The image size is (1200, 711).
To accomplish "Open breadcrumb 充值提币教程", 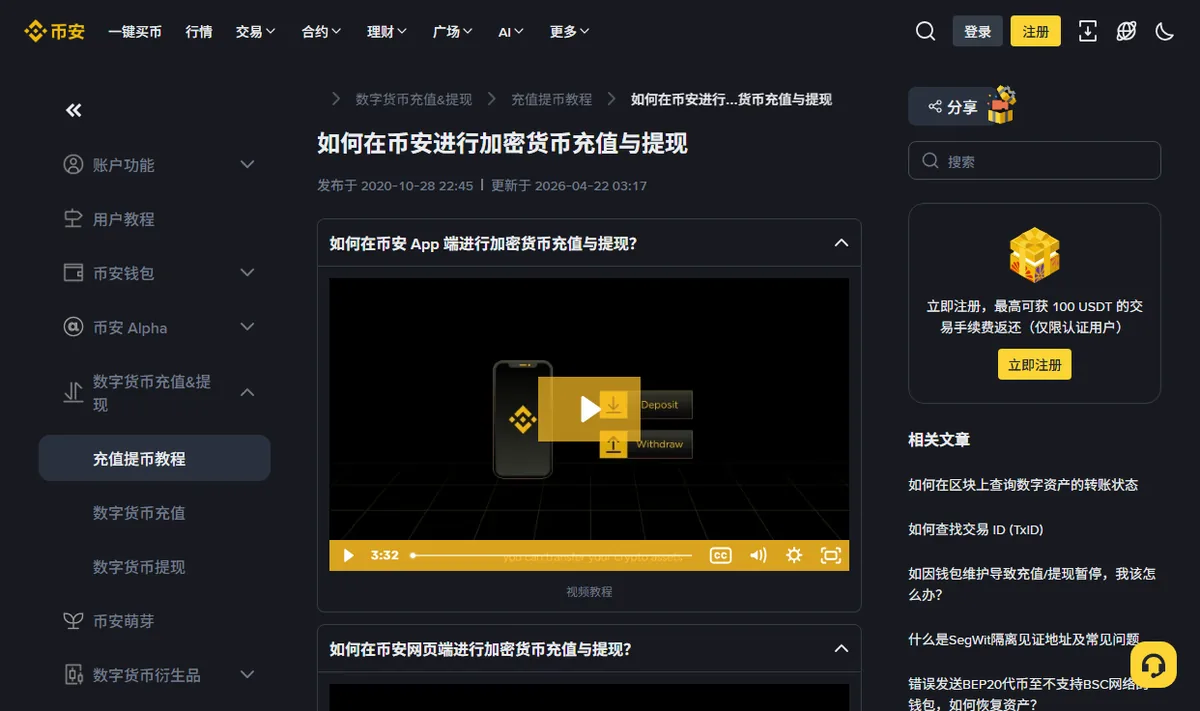I will (x=552, y=99).
